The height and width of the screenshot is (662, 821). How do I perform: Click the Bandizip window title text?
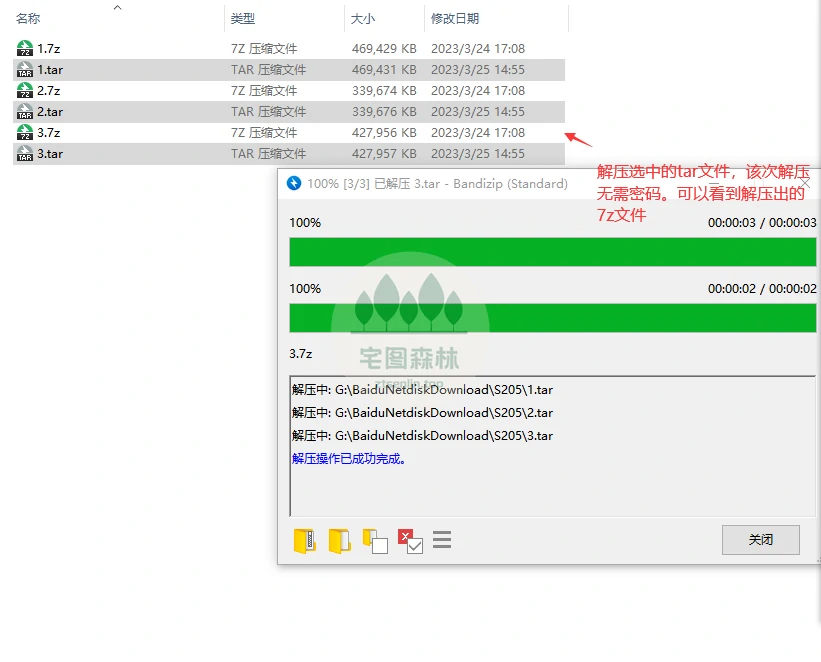(437, 184)
